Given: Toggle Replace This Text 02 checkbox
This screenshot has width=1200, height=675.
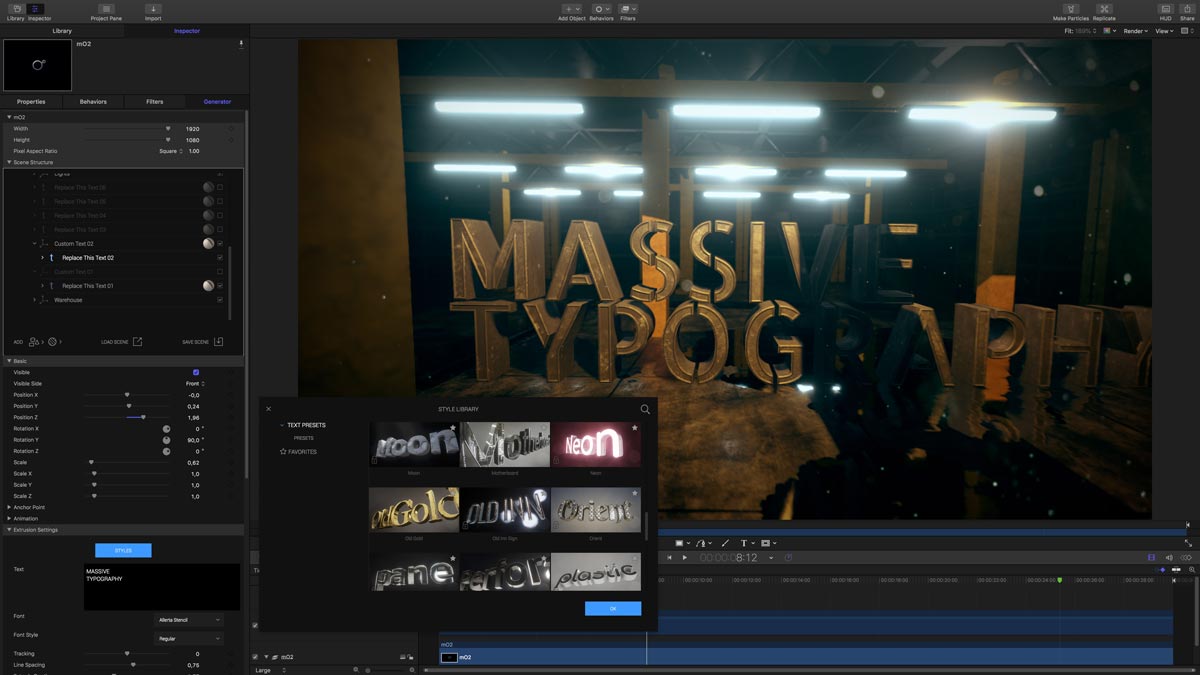Looking at the screenshot, I should pyautogui.click(x=220, y=258).
